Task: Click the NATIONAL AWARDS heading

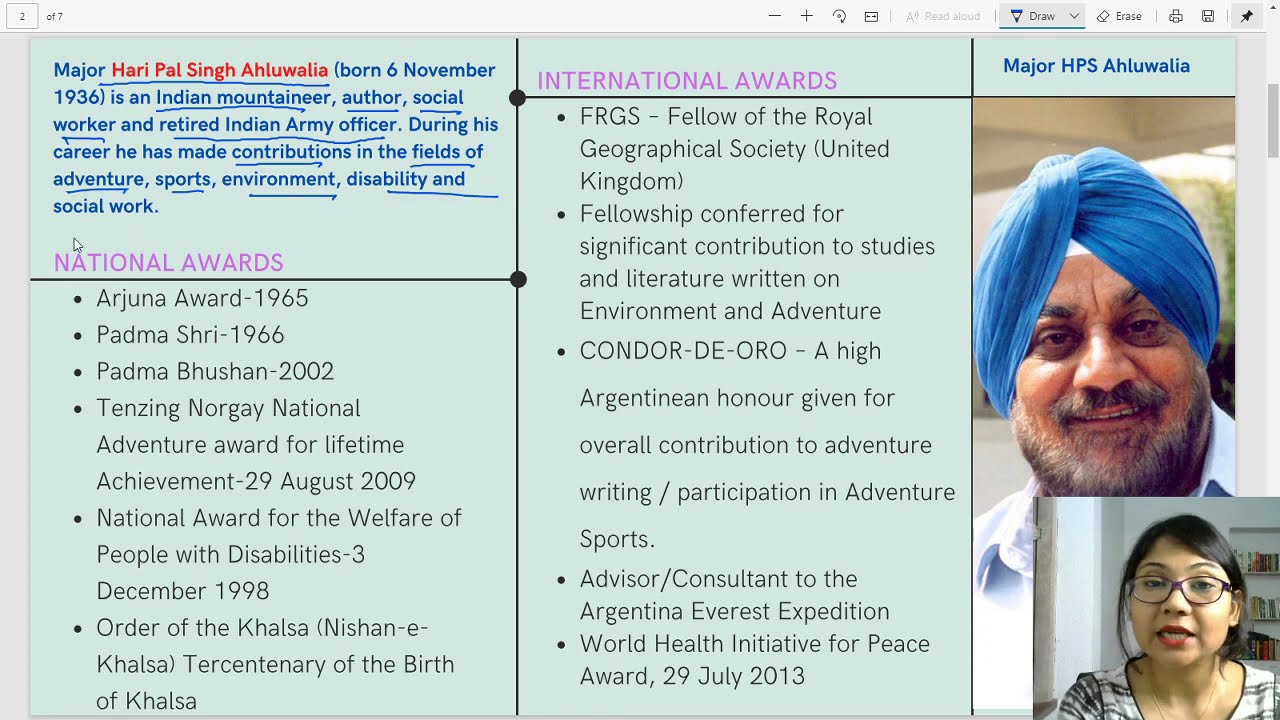Action: [x=168, y=263]
